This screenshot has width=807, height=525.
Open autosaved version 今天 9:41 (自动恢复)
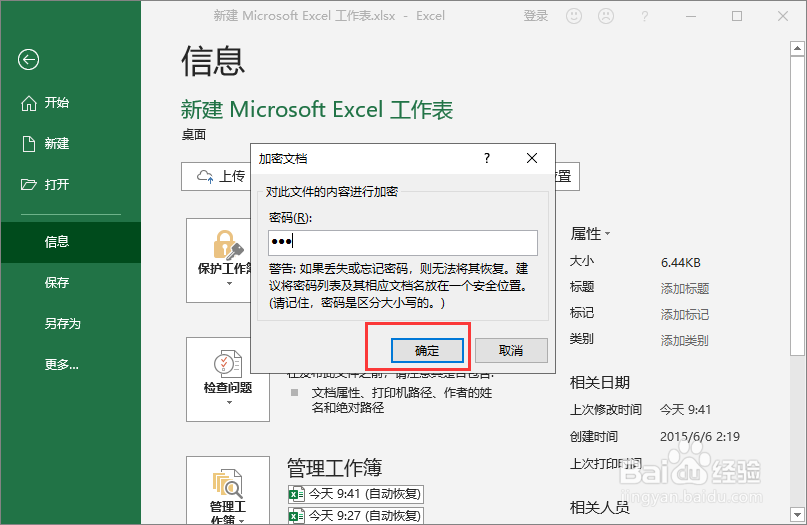coord(356,494)
